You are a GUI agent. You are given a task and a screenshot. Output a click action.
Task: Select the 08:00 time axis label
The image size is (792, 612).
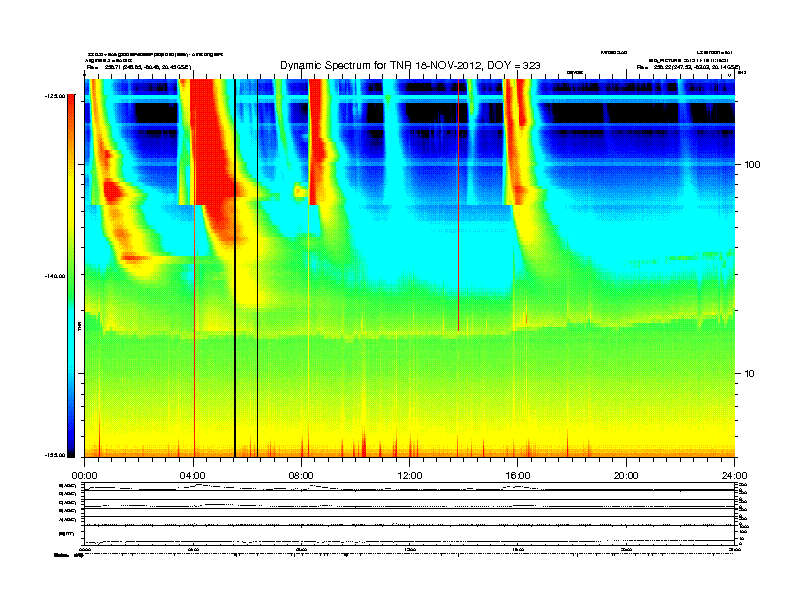(301, 476)
